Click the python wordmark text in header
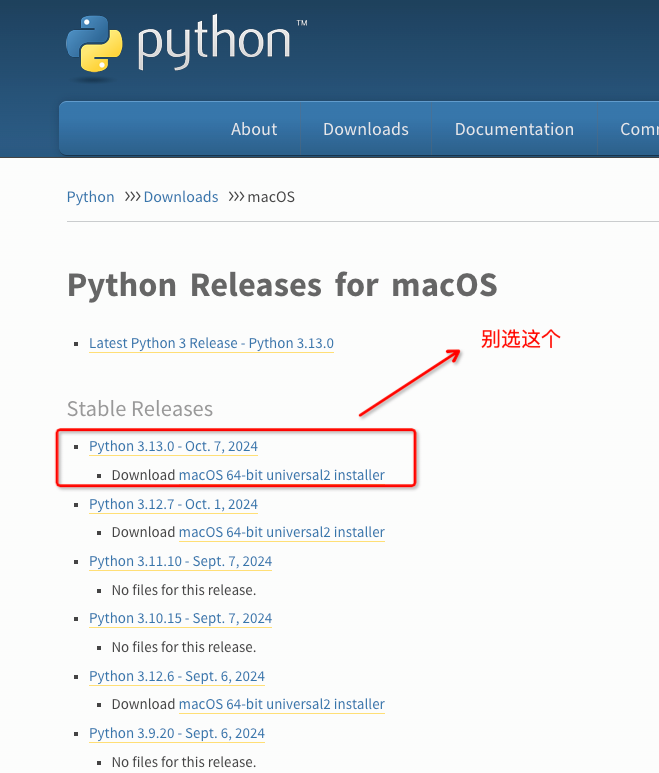This screenshot has width=659, height=773. point(214,44)
